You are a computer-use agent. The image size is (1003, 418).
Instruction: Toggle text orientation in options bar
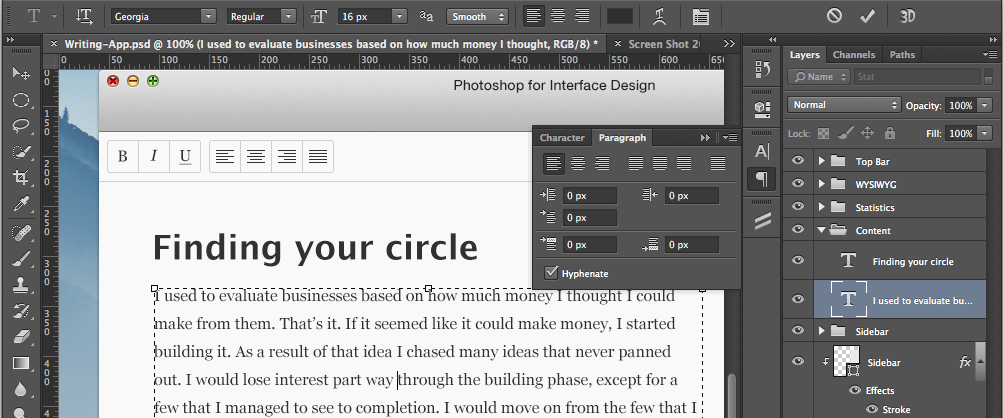click(84, 17)
